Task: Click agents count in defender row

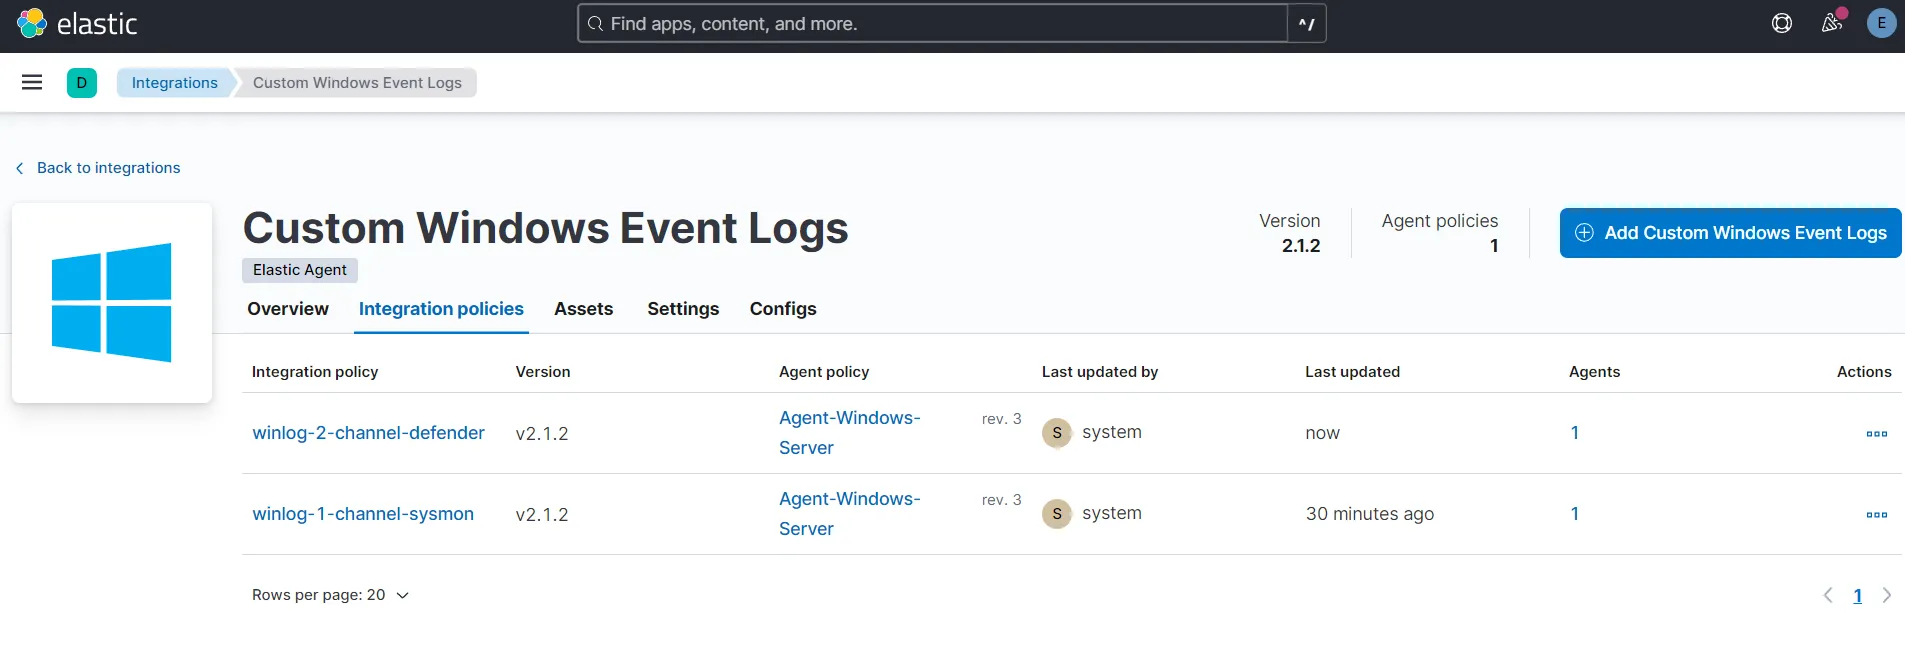Action: pos(1575,433)
